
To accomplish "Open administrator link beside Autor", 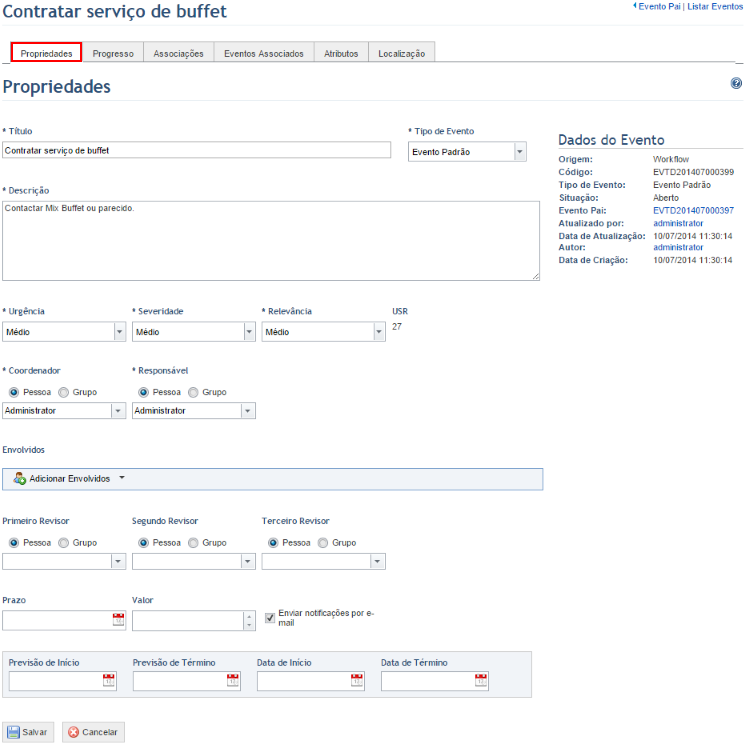I will [678, 247].
